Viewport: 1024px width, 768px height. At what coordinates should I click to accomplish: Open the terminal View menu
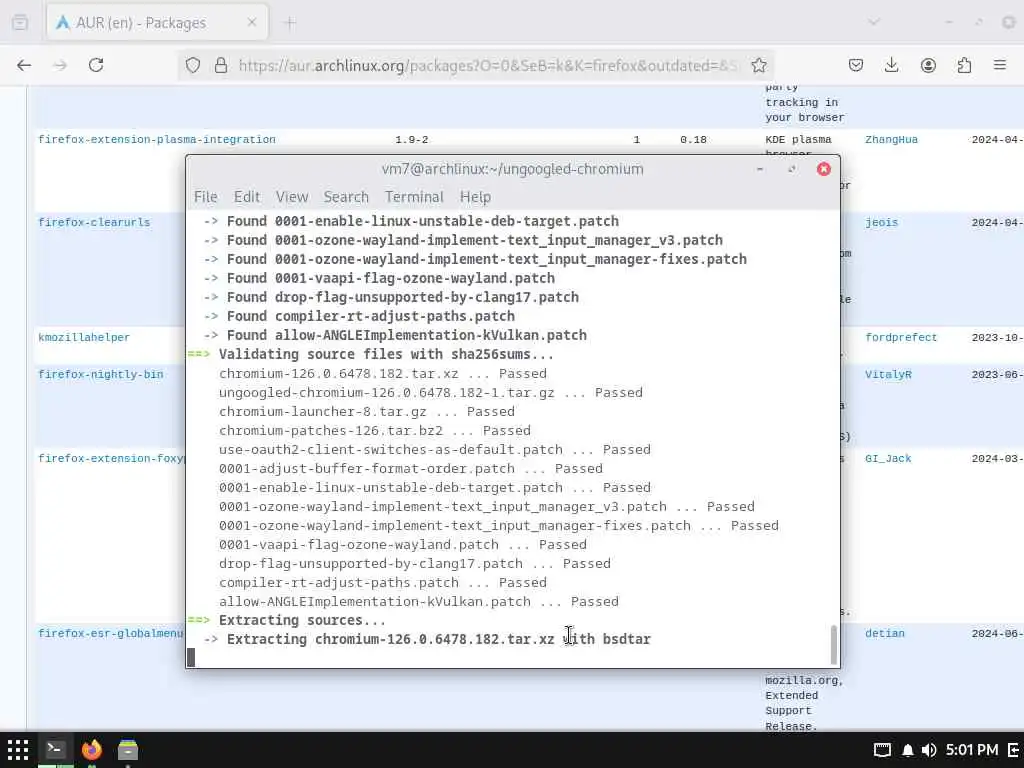pyautogui.click(x=291, y=197)
